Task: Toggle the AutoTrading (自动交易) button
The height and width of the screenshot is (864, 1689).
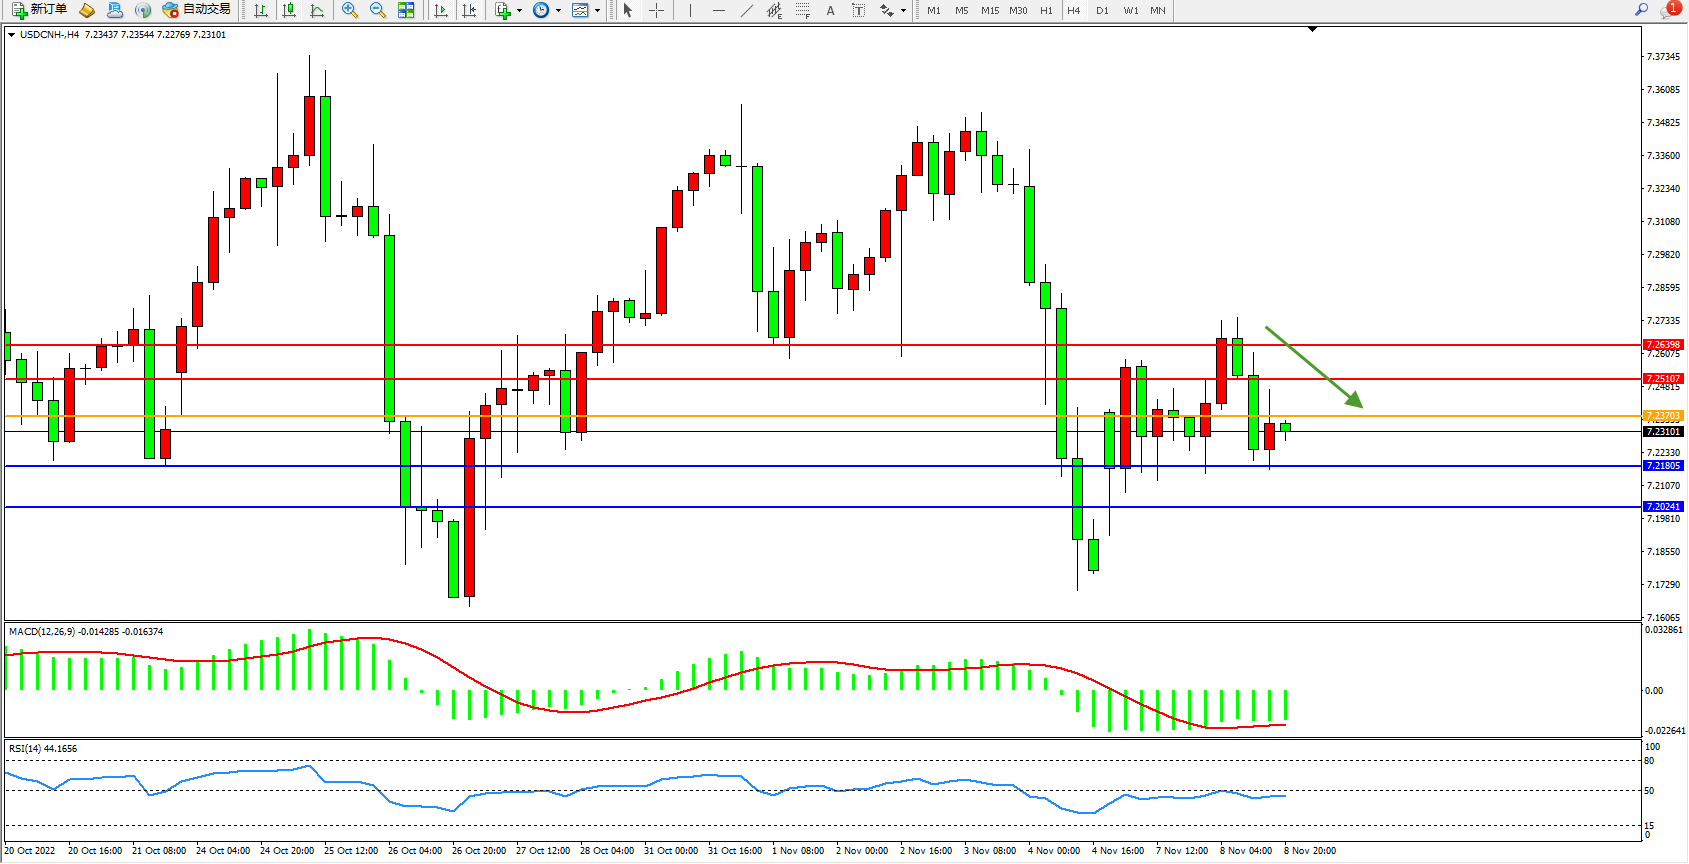Action: coord(196,10)
